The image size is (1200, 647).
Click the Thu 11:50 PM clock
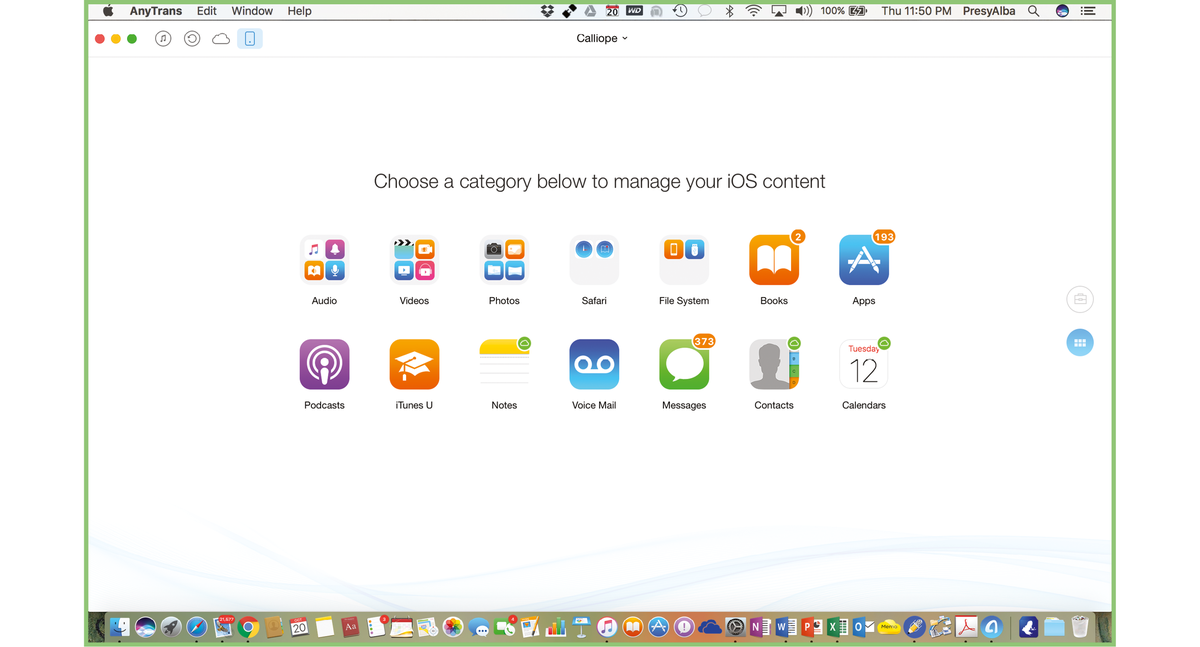pyautogui.click(x=916, y=11)
